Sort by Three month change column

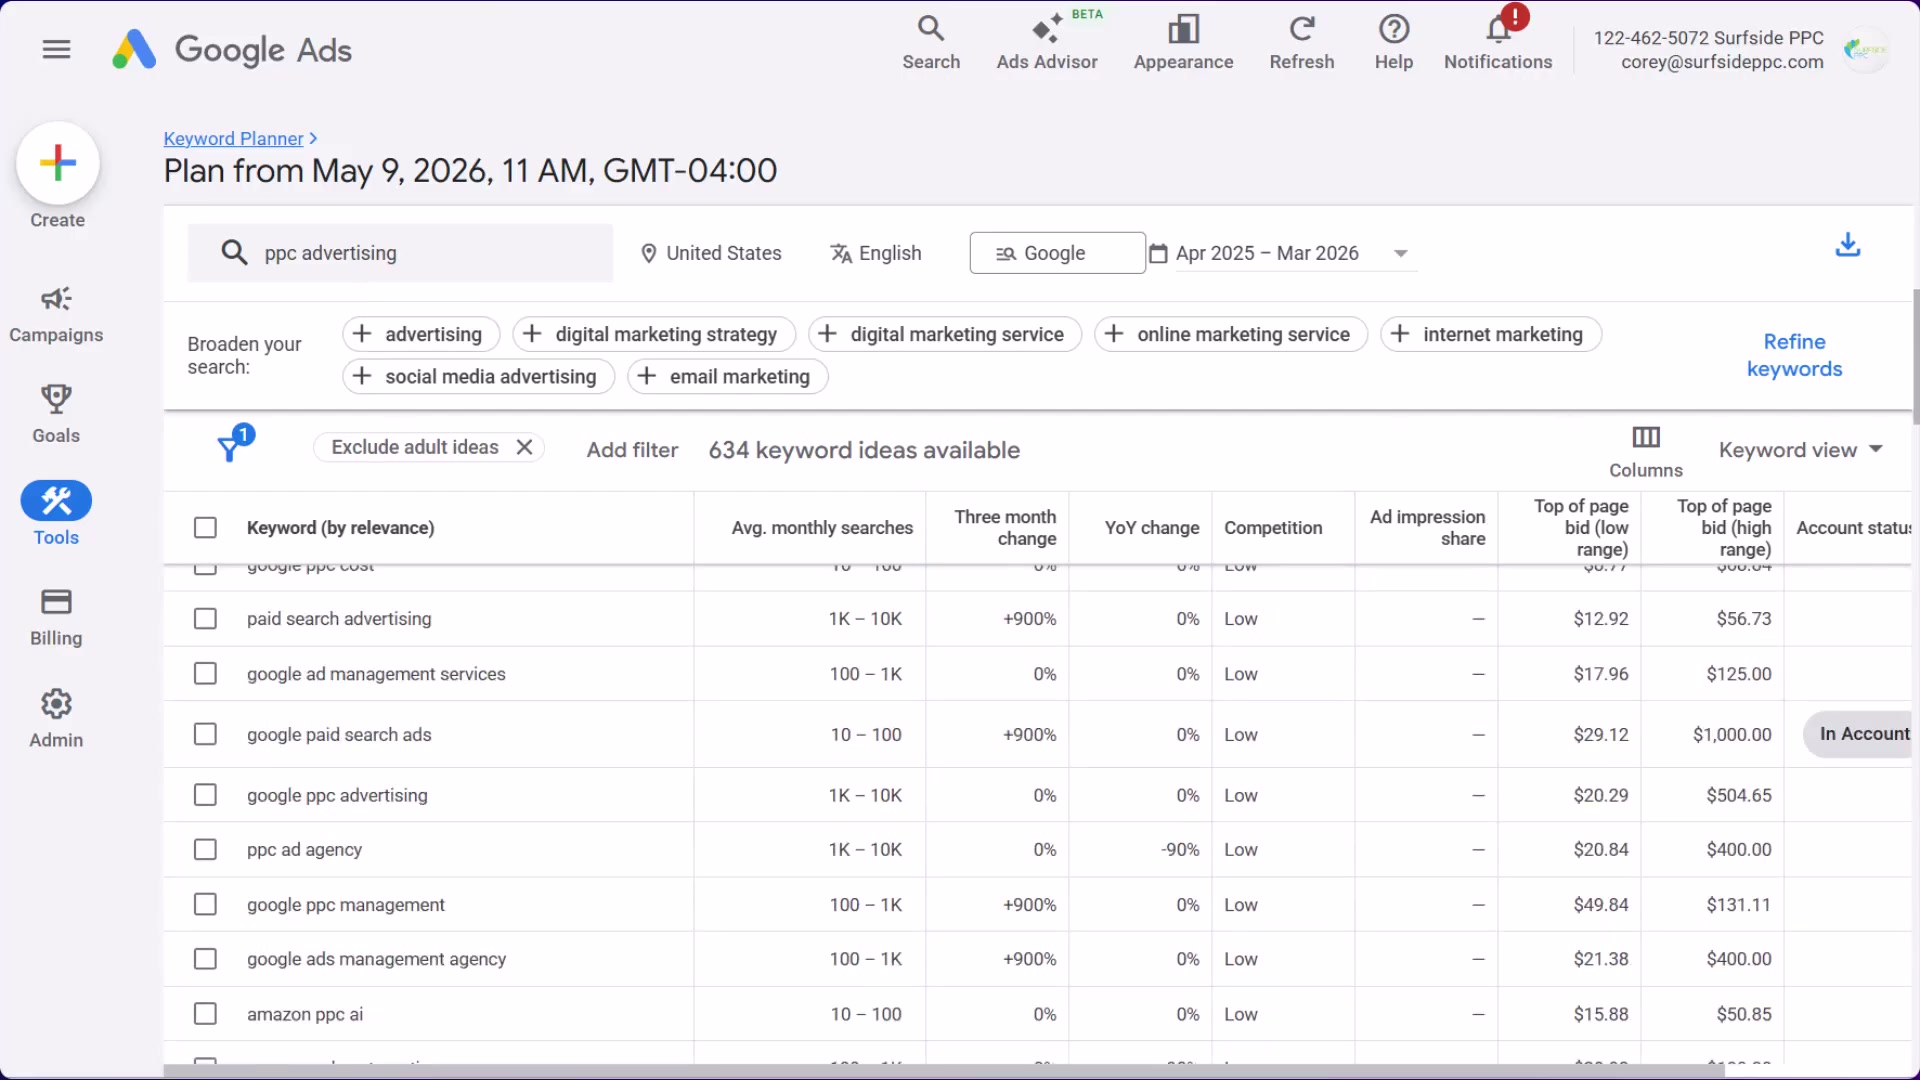(x=1005, y=527)
